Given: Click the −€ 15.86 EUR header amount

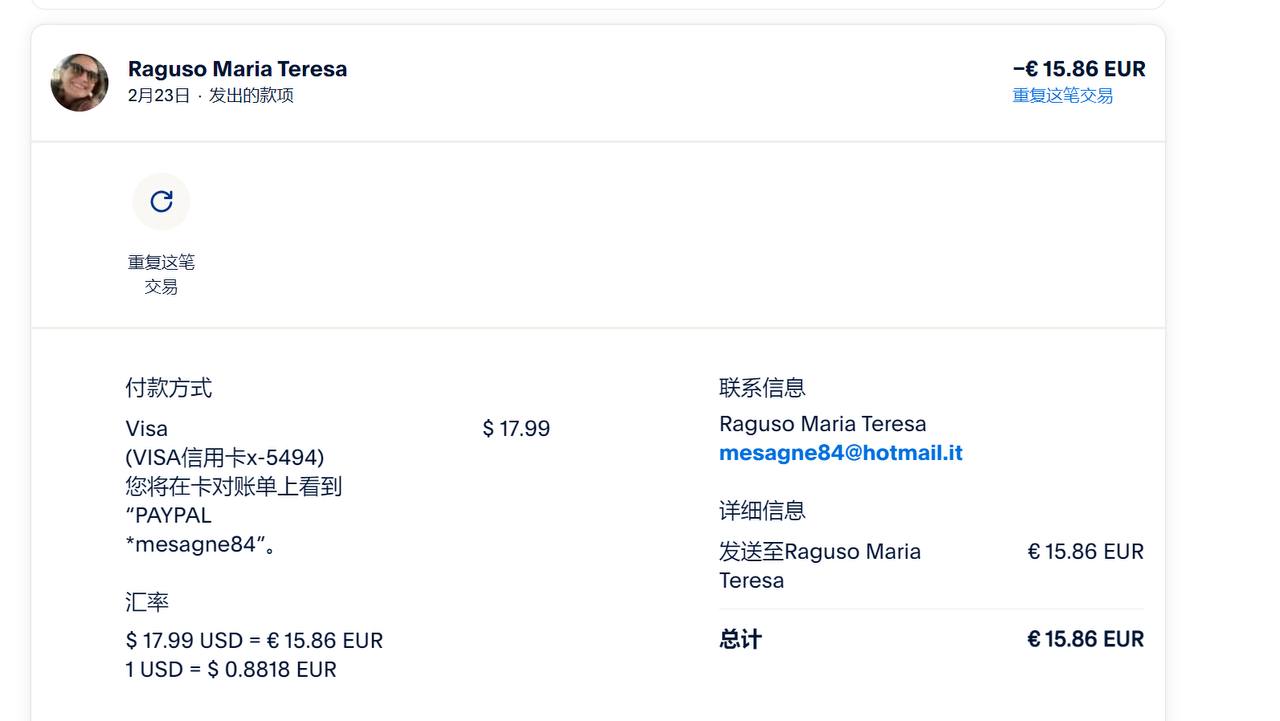Looking at the screenshot, I should [x=1079, y=69].
